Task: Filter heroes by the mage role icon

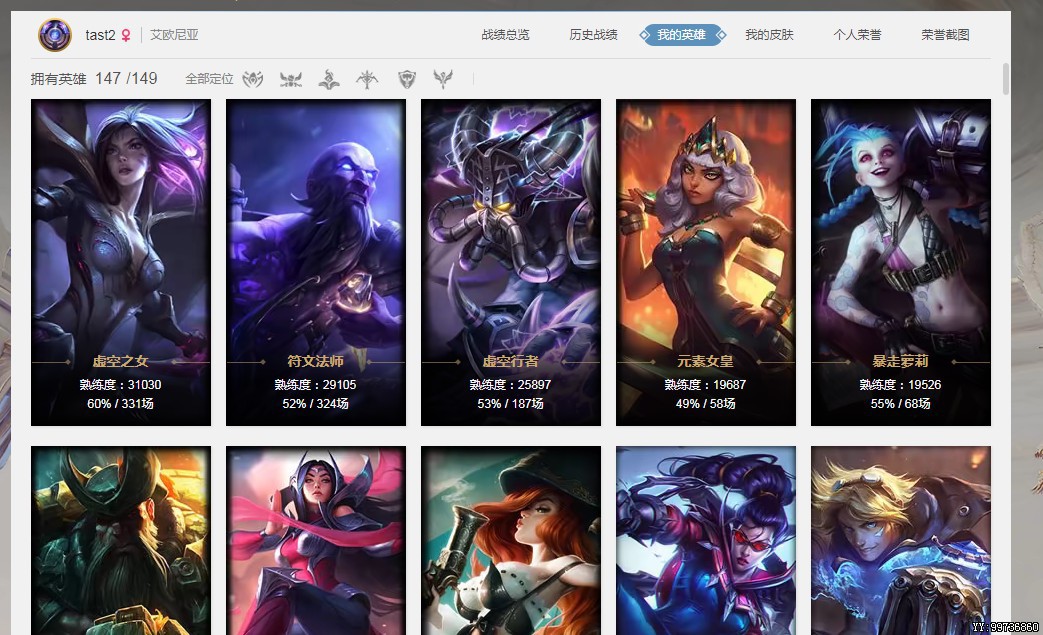Action: 329,80
